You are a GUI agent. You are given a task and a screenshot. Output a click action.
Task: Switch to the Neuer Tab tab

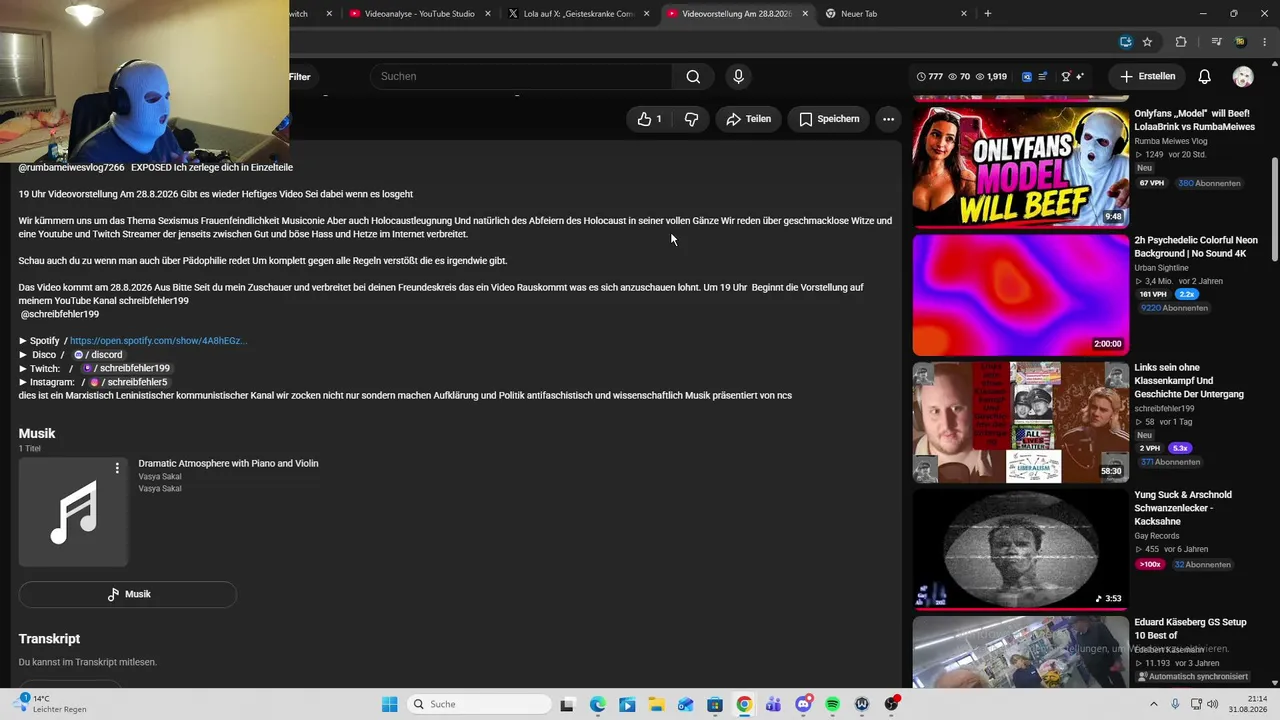[896, 14]
